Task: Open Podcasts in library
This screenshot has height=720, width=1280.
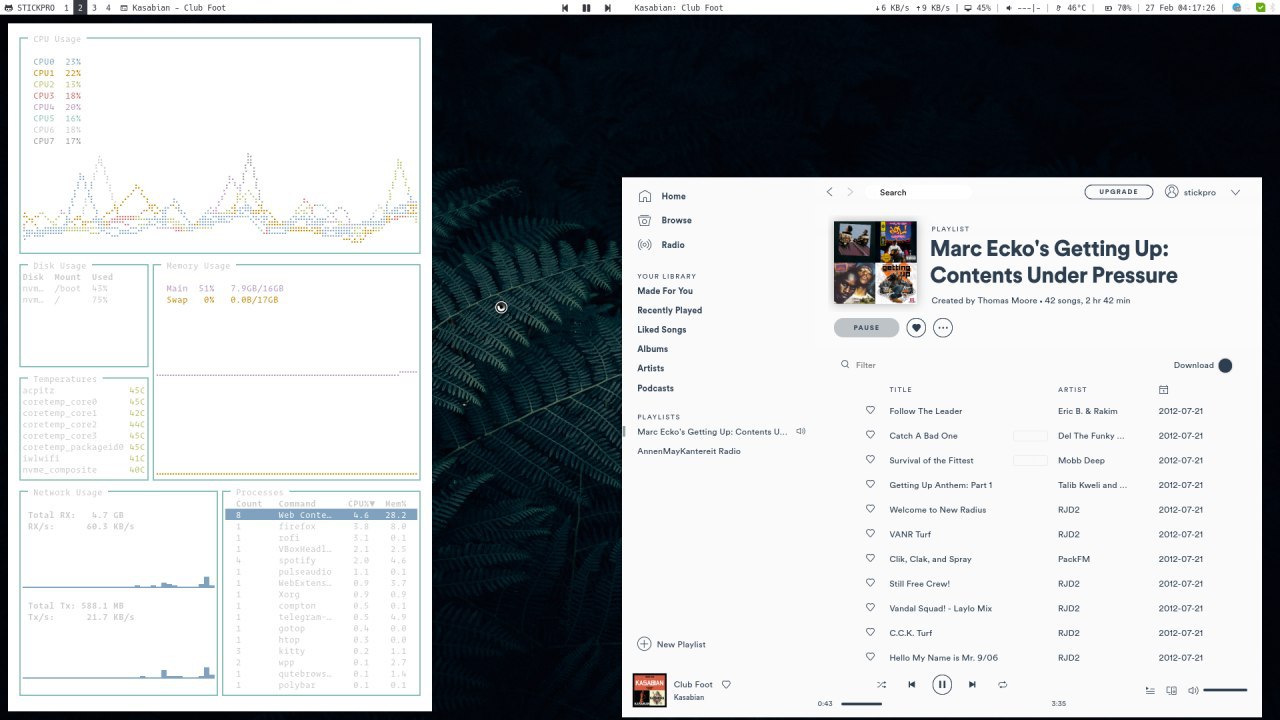Action: [656, 388]
